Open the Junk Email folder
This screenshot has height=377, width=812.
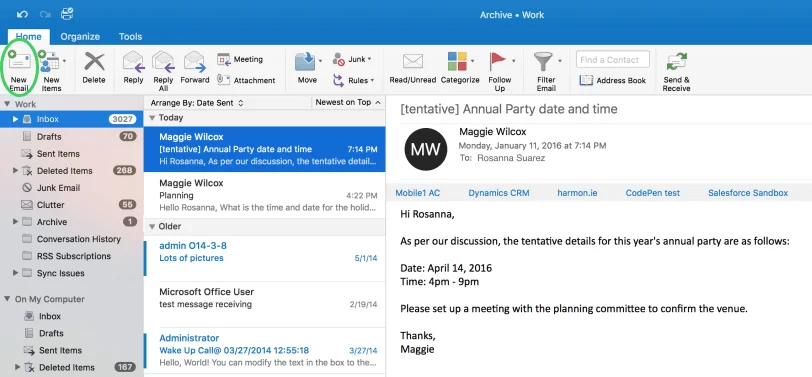(71, 187)
